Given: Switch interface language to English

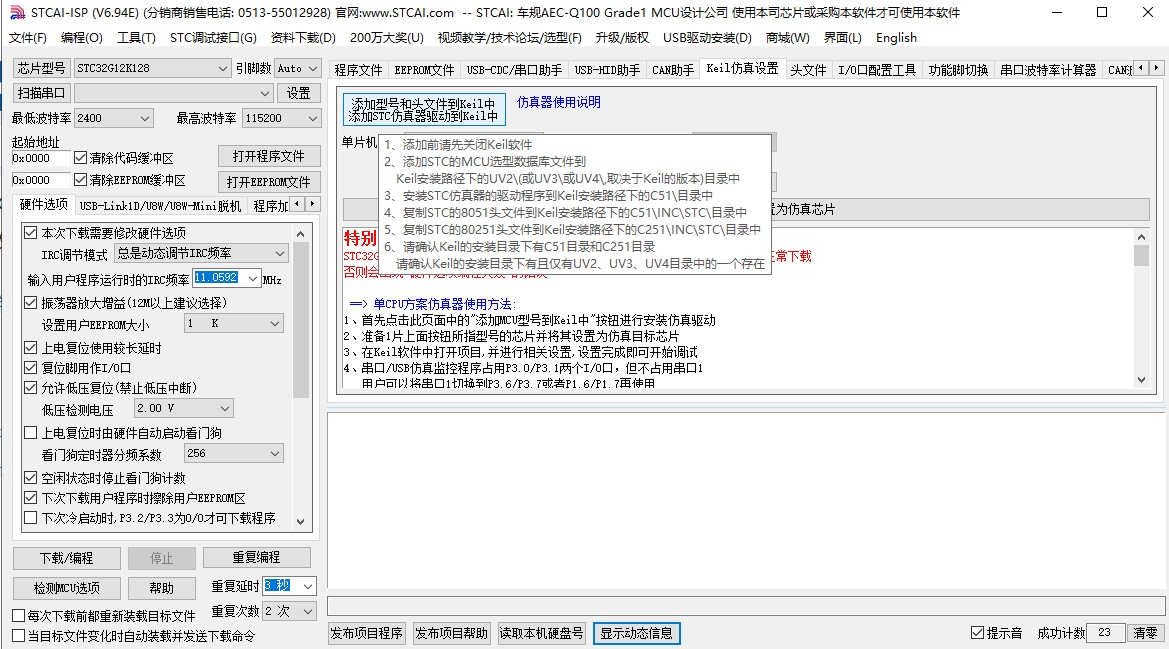Looking at the screenshot, I should (x=896, y=37).
